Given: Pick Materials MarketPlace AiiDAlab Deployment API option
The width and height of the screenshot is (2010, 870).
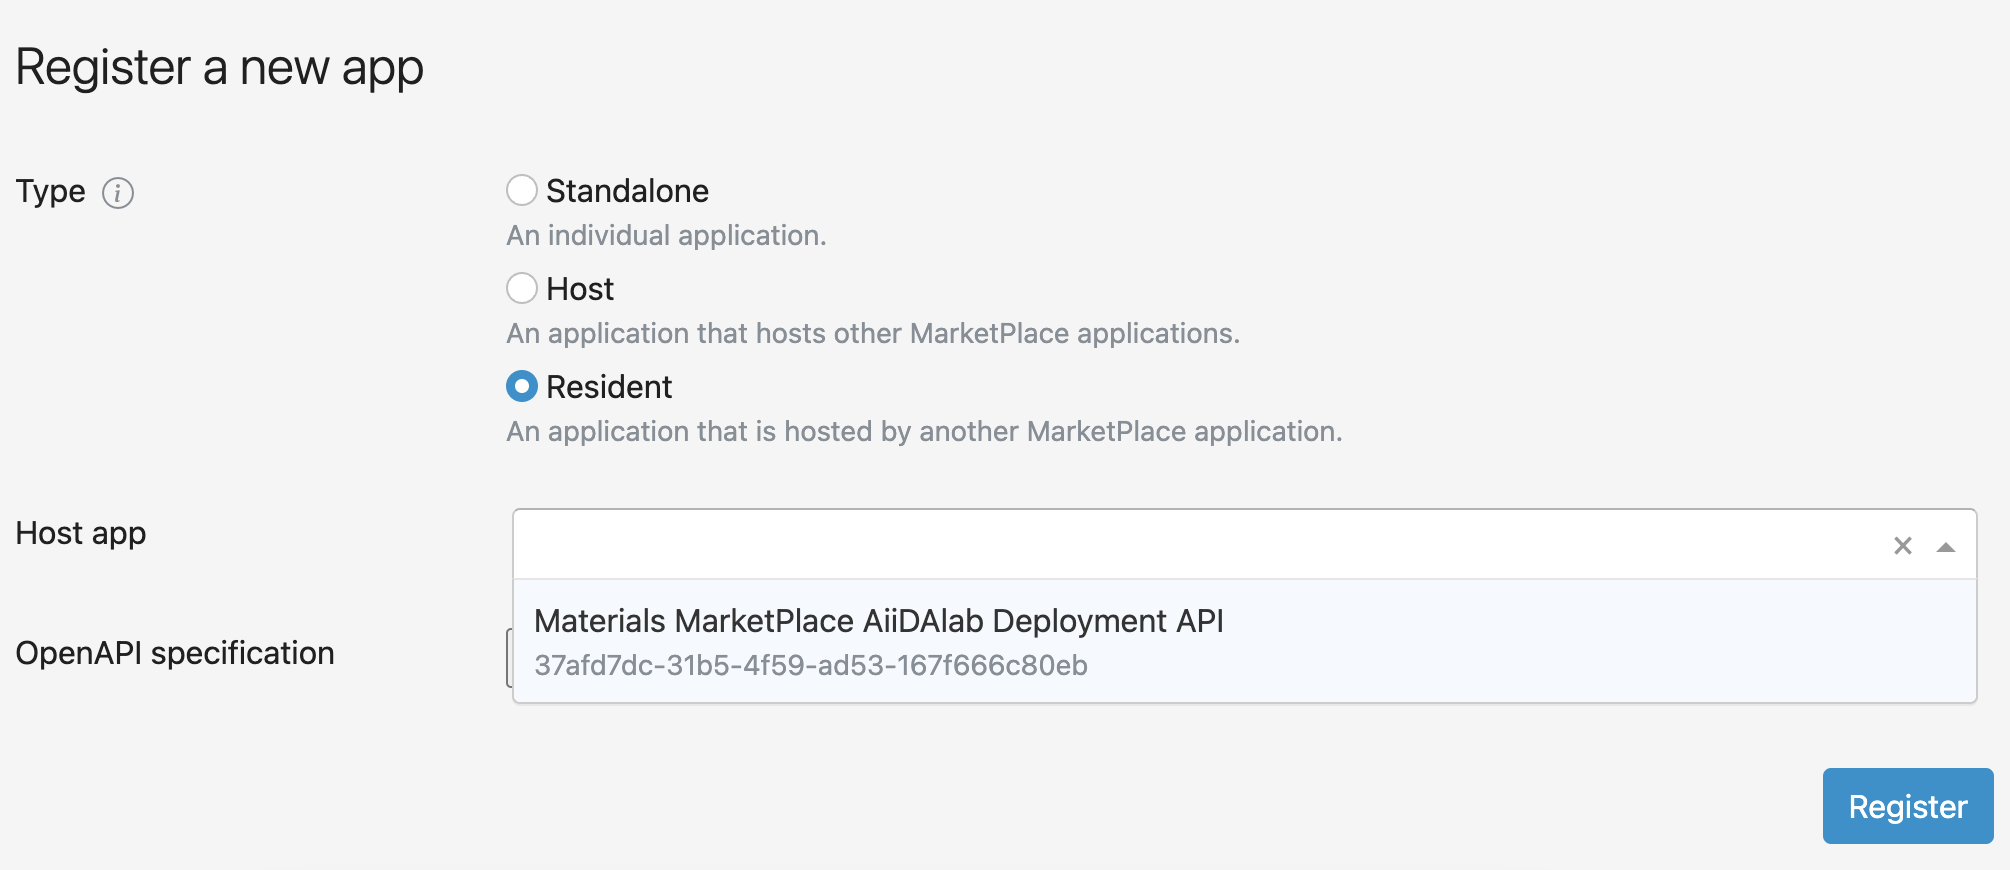Looking at the screenshot, I should 1244,641.
